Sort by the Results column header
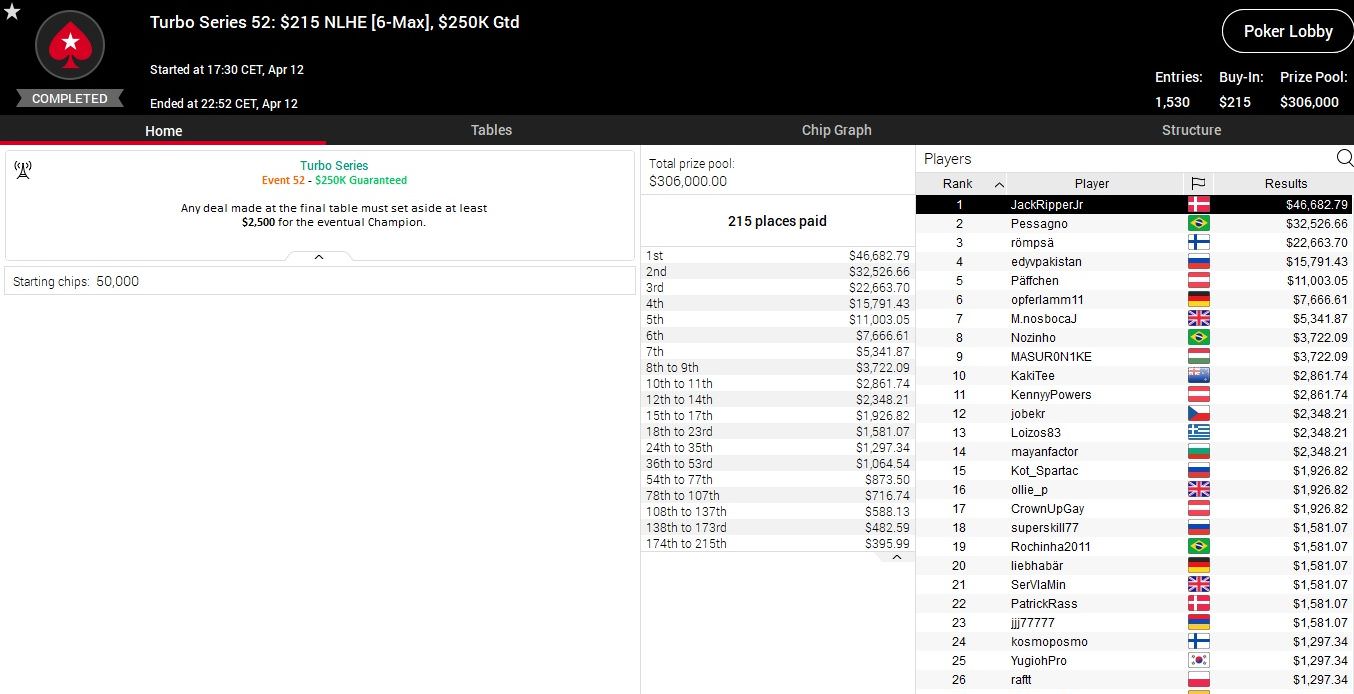This screenshot has height=694, width=1354. pos(1285,183)
